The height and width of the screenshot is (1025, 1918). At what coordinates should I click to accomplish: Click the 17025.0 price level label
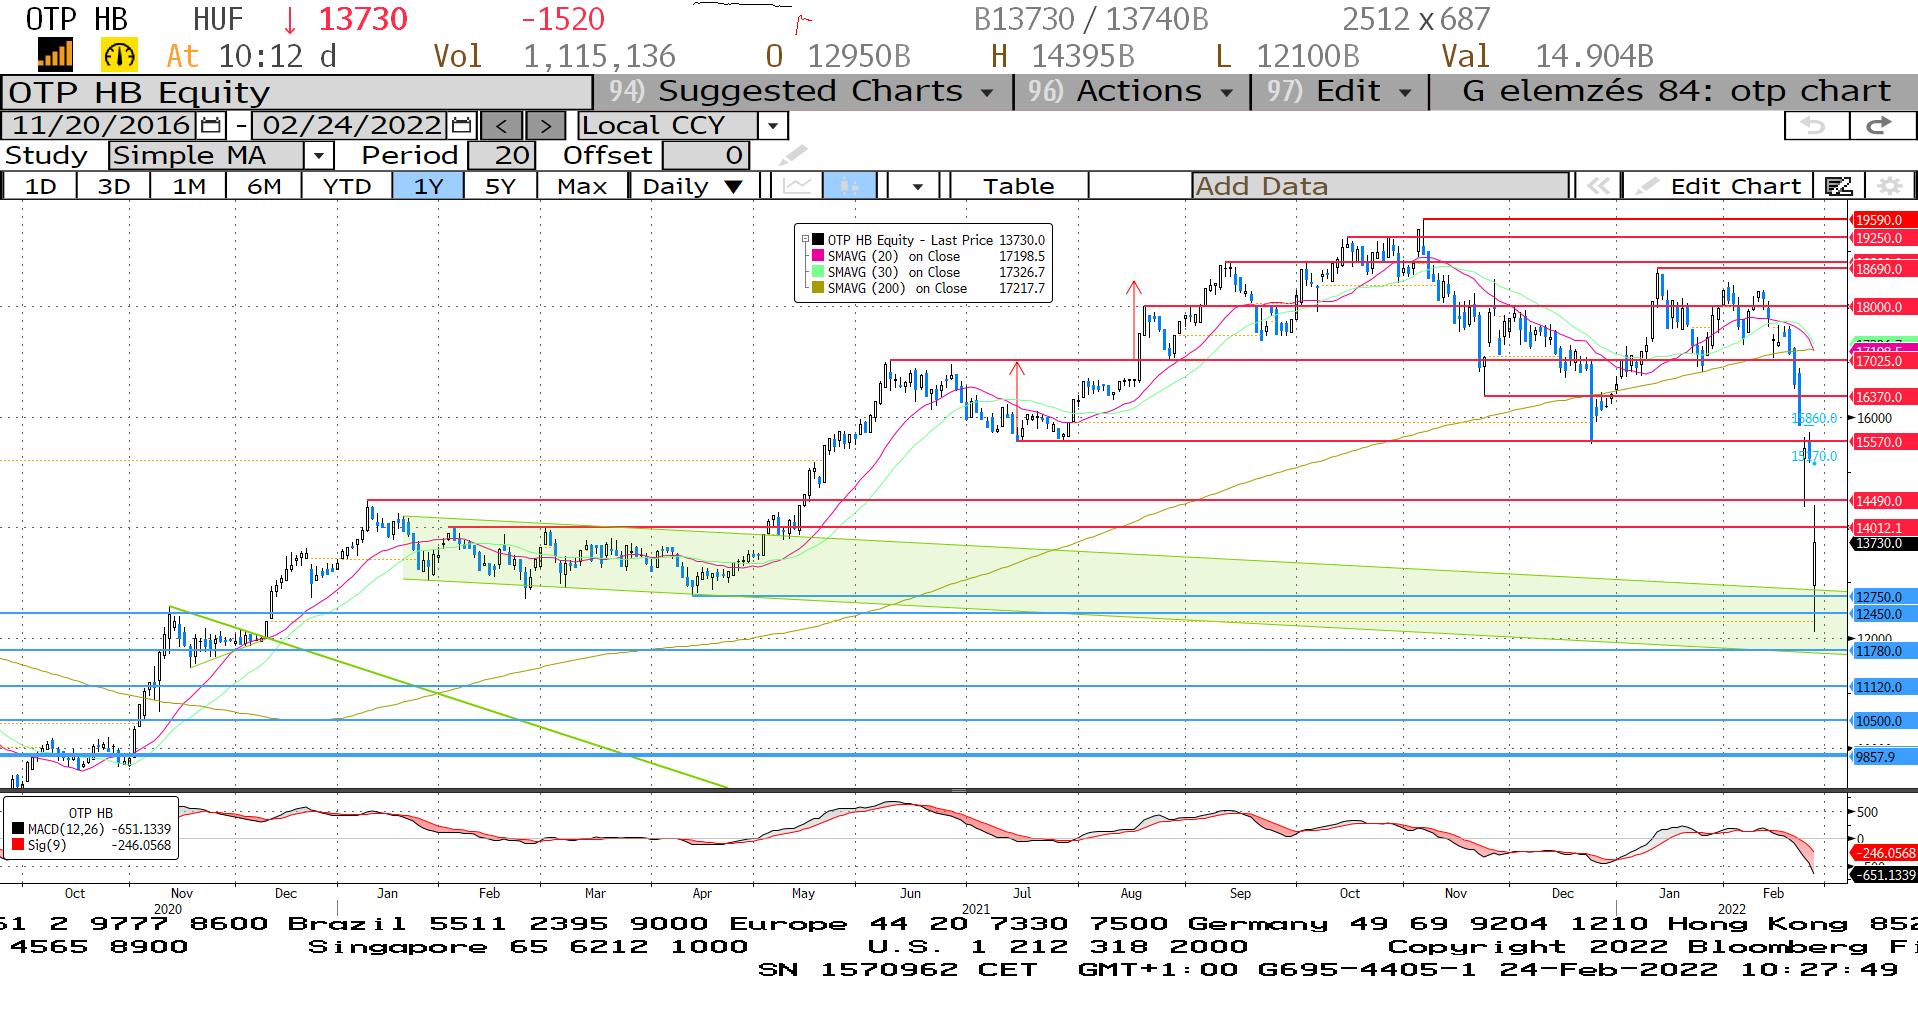pyautogui.click(x=1883, y=361)
